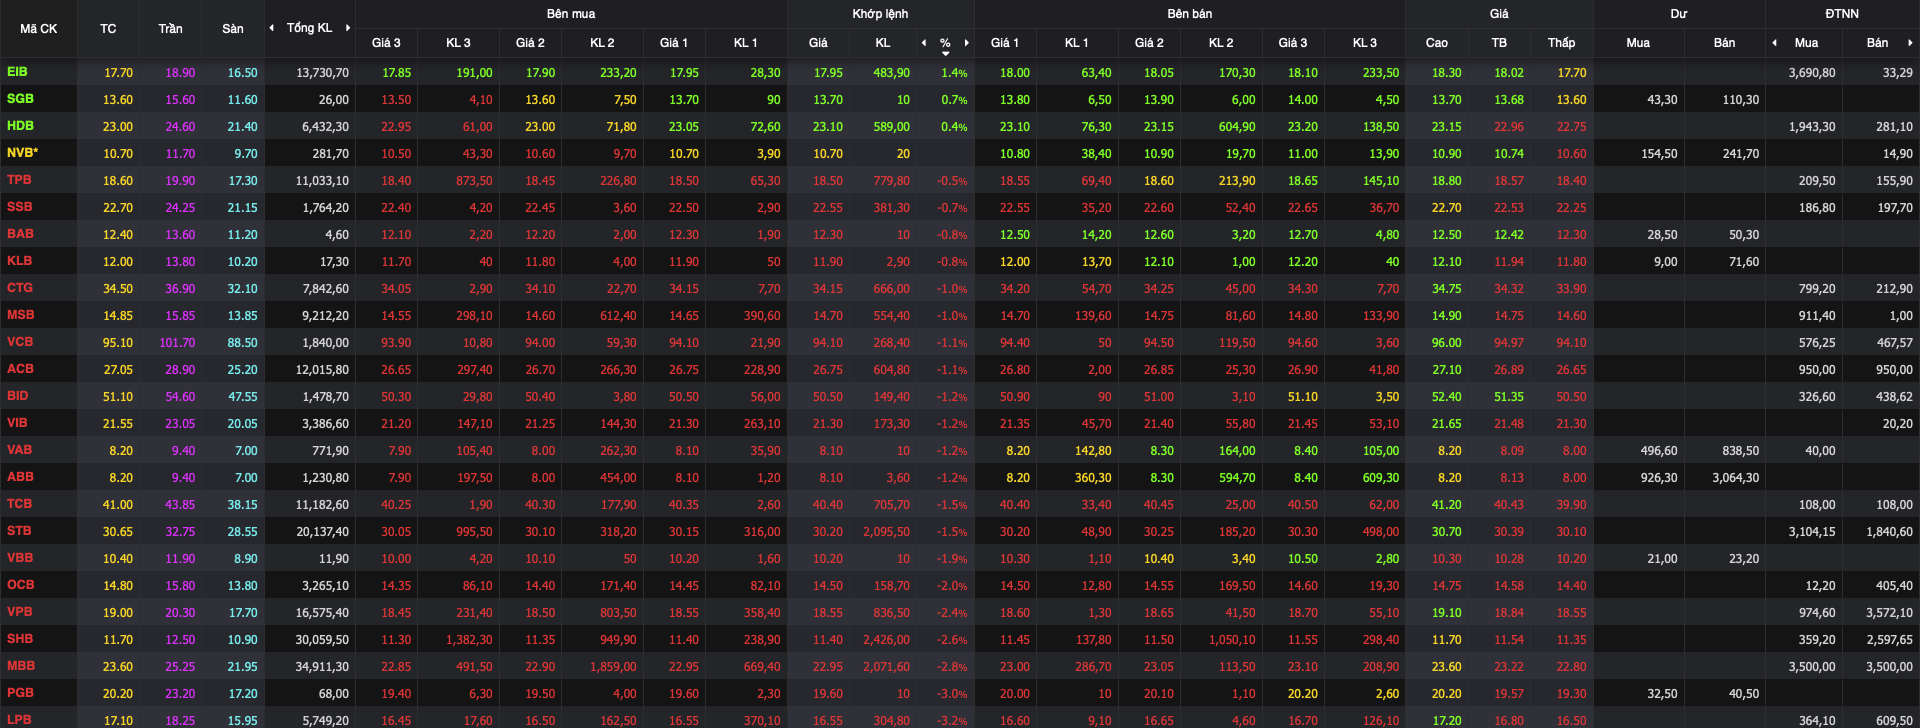This screenshot has width=1920, height=728.
Task: Click the TB price column header
Action: click(x=1499, y=43)
